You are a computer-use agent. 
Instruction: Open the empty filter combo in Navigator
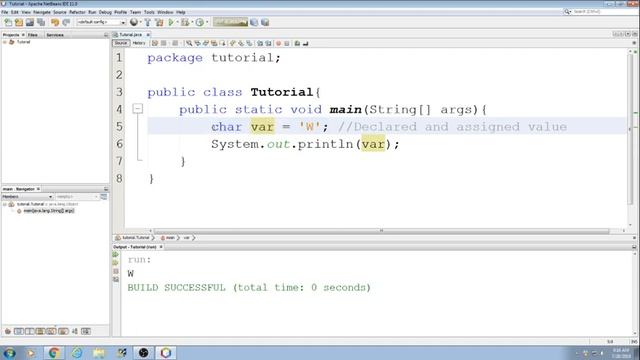(x=77, y=197)
